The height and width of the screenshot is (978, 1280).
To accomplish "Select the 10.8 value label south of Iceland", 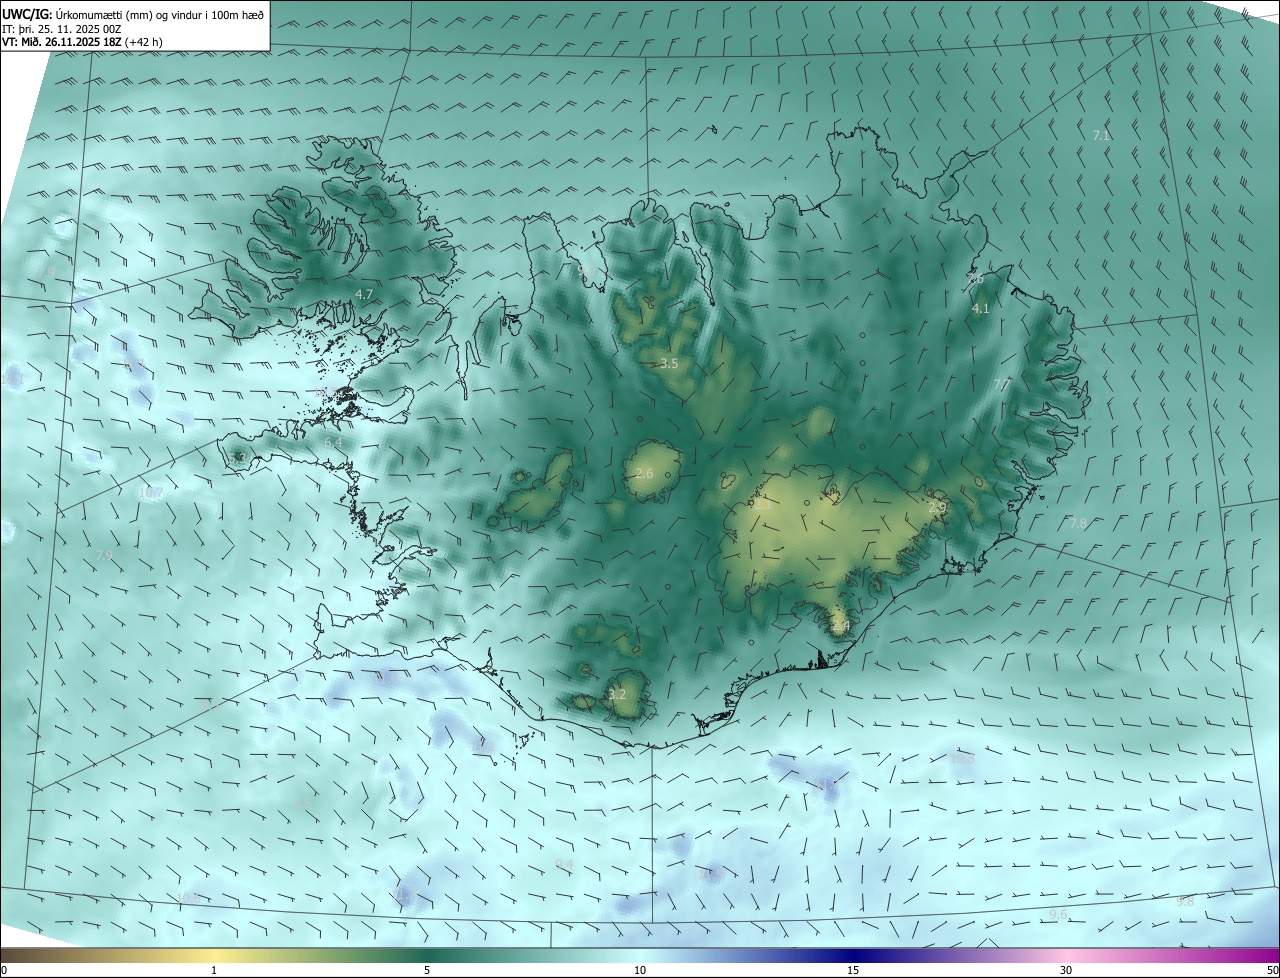I will (962, 759).
